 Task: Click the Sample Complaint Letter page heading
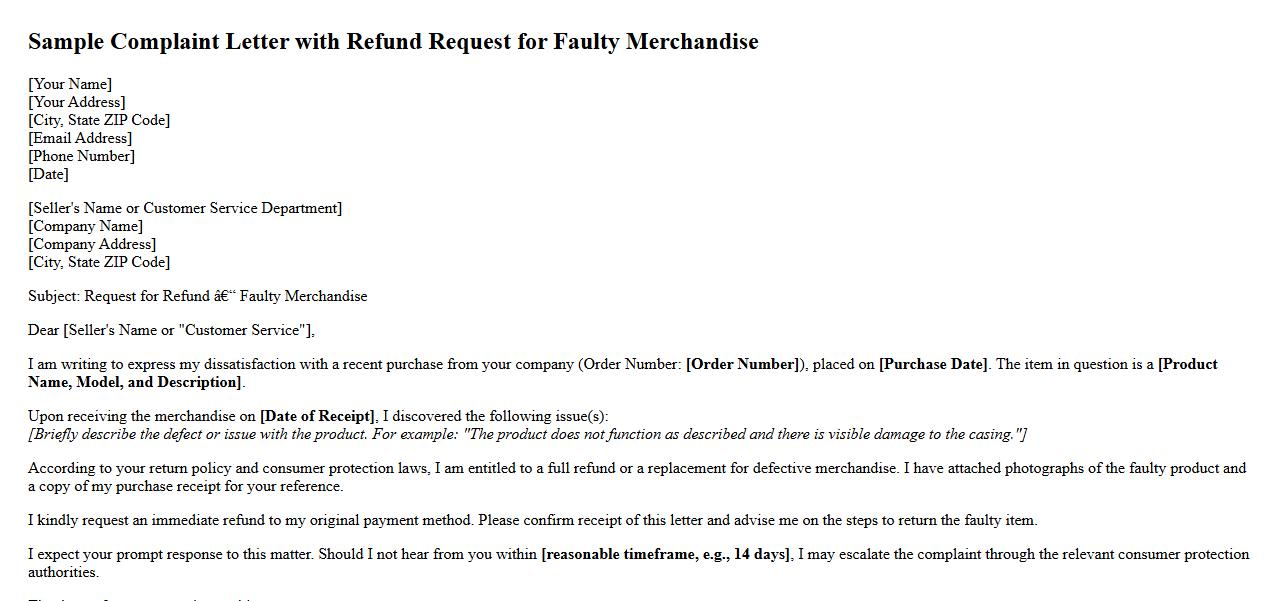(393, 42)
